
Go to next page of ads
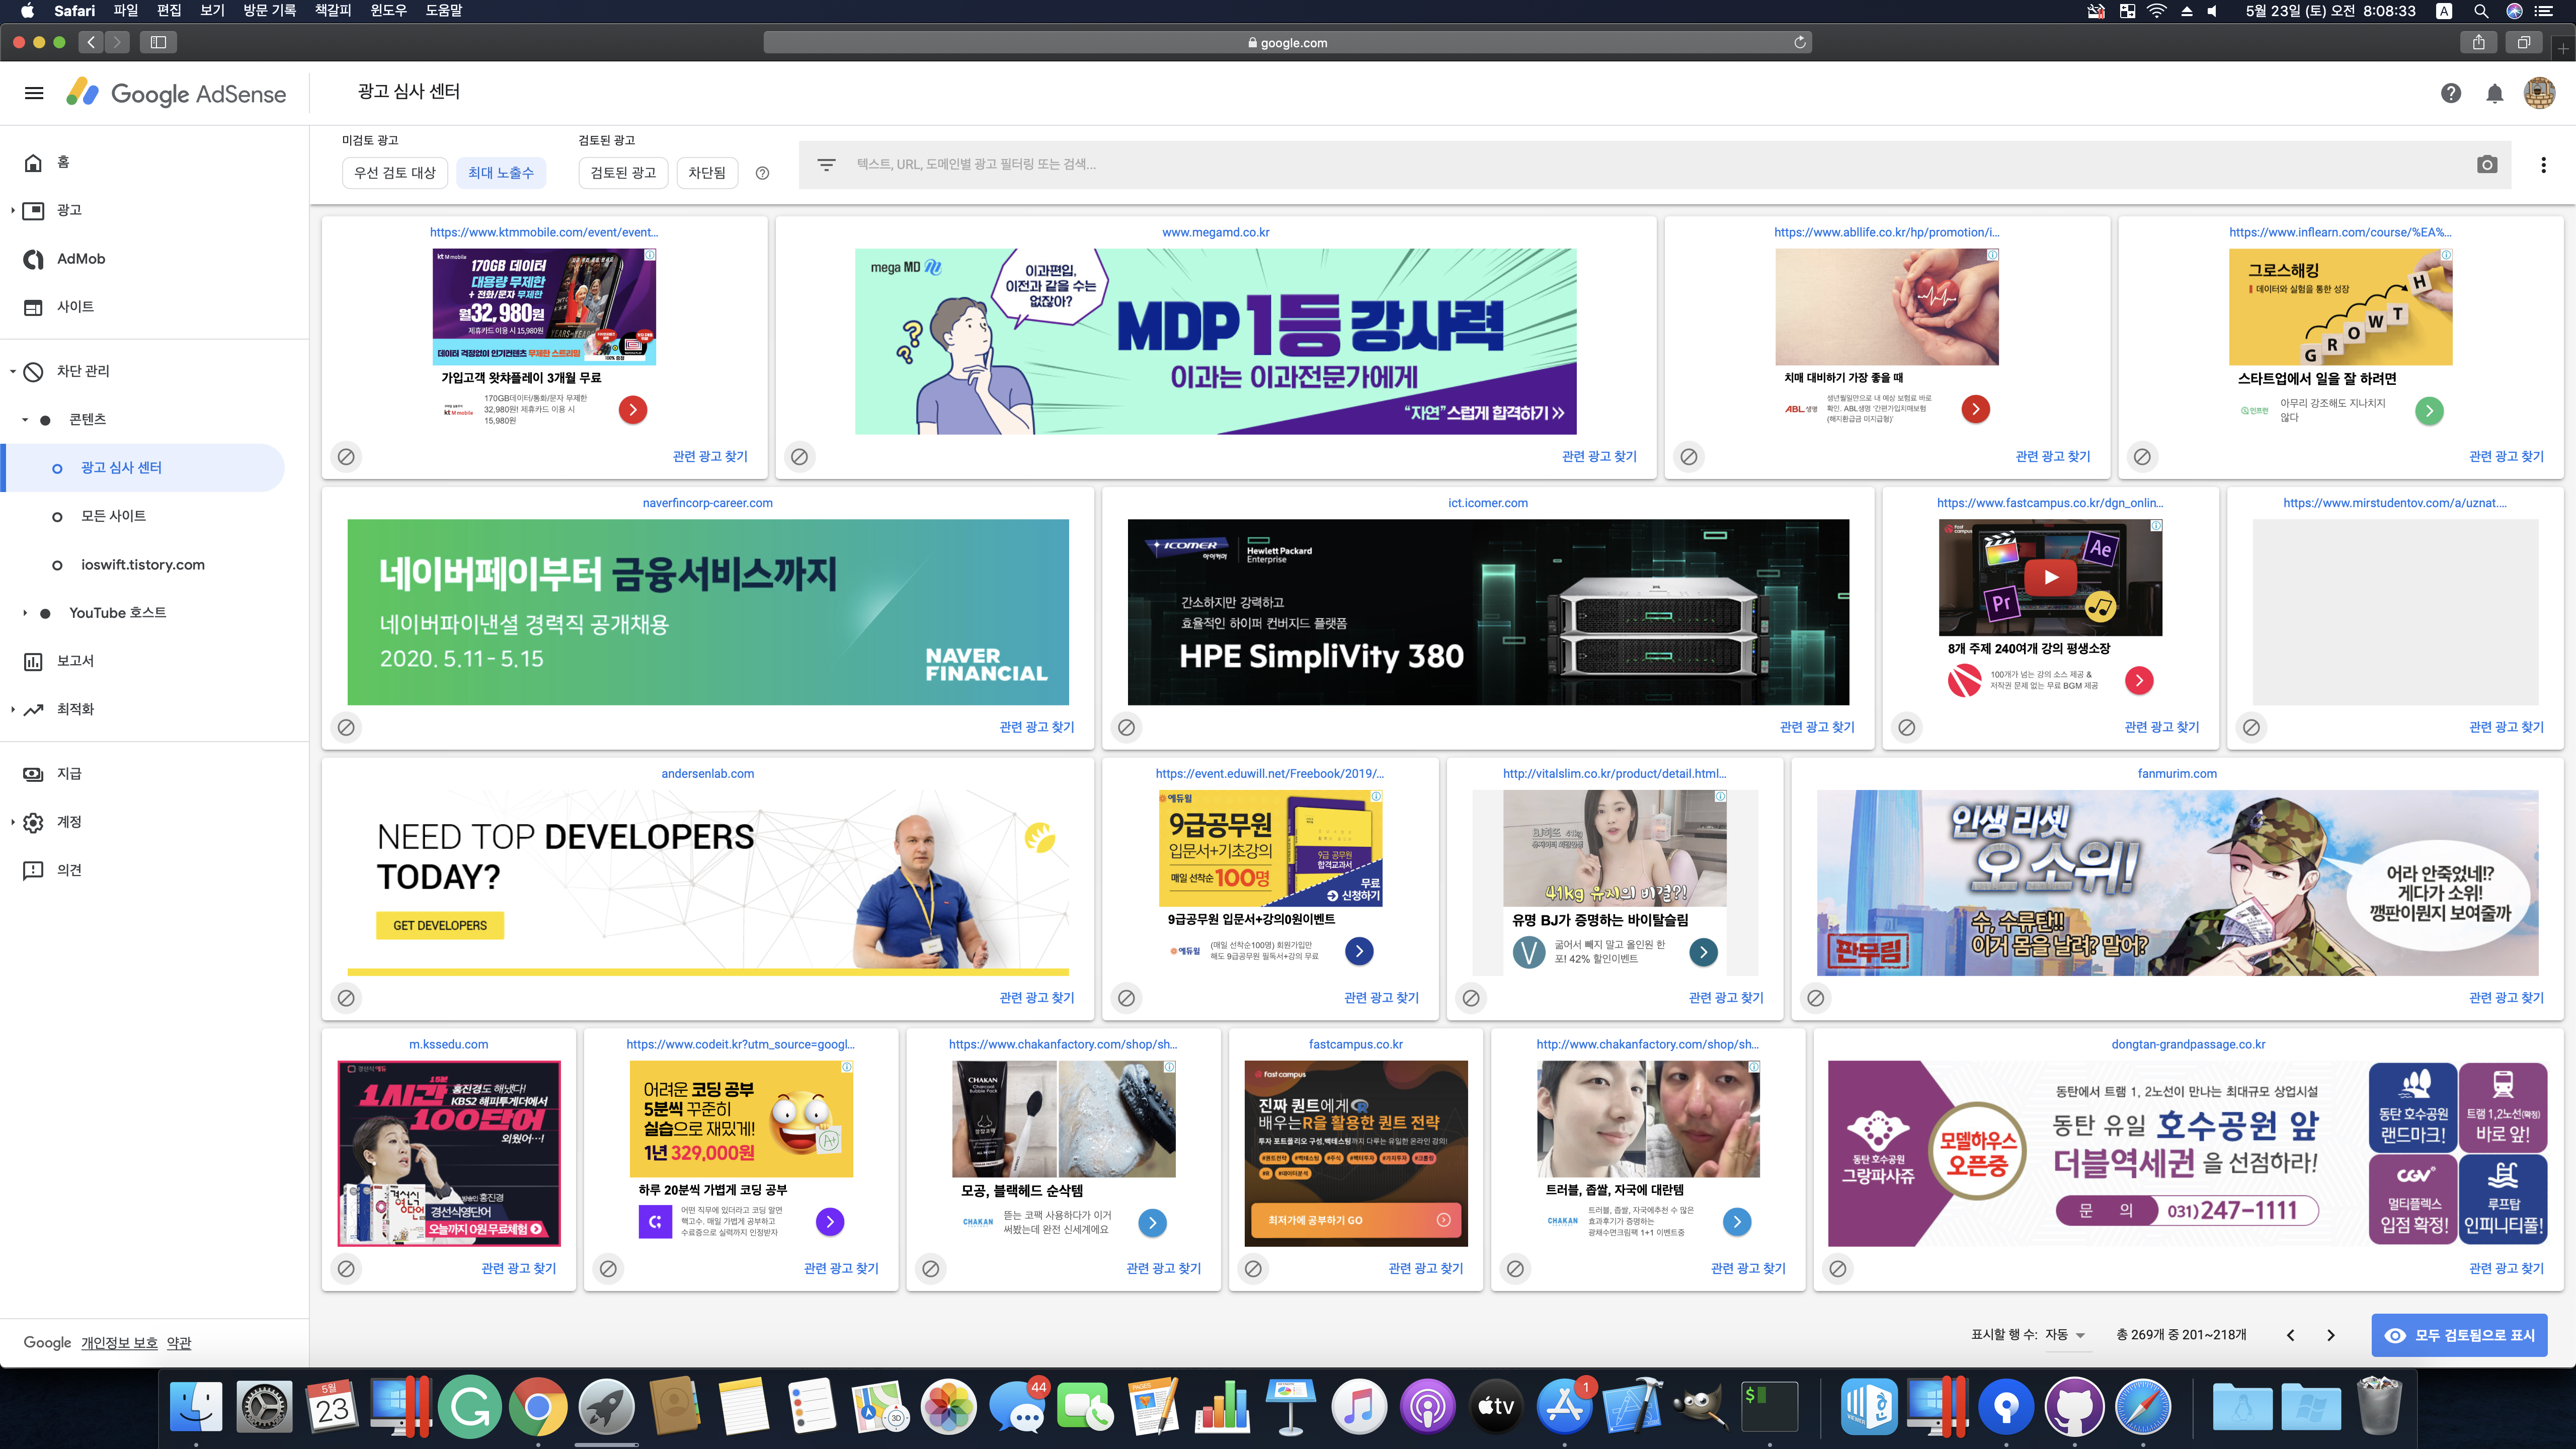[x=2330, y=1335]
